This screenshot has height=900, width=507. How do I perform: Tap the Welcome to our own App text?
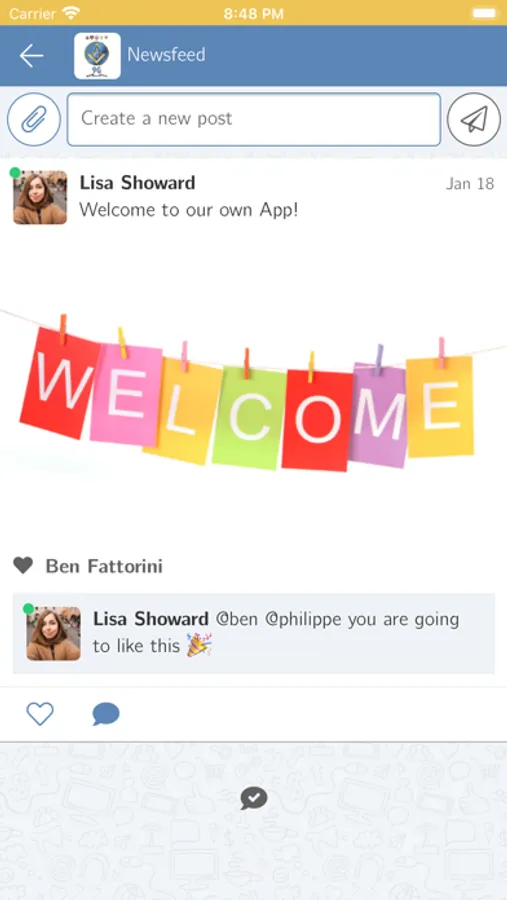point(189,210)
